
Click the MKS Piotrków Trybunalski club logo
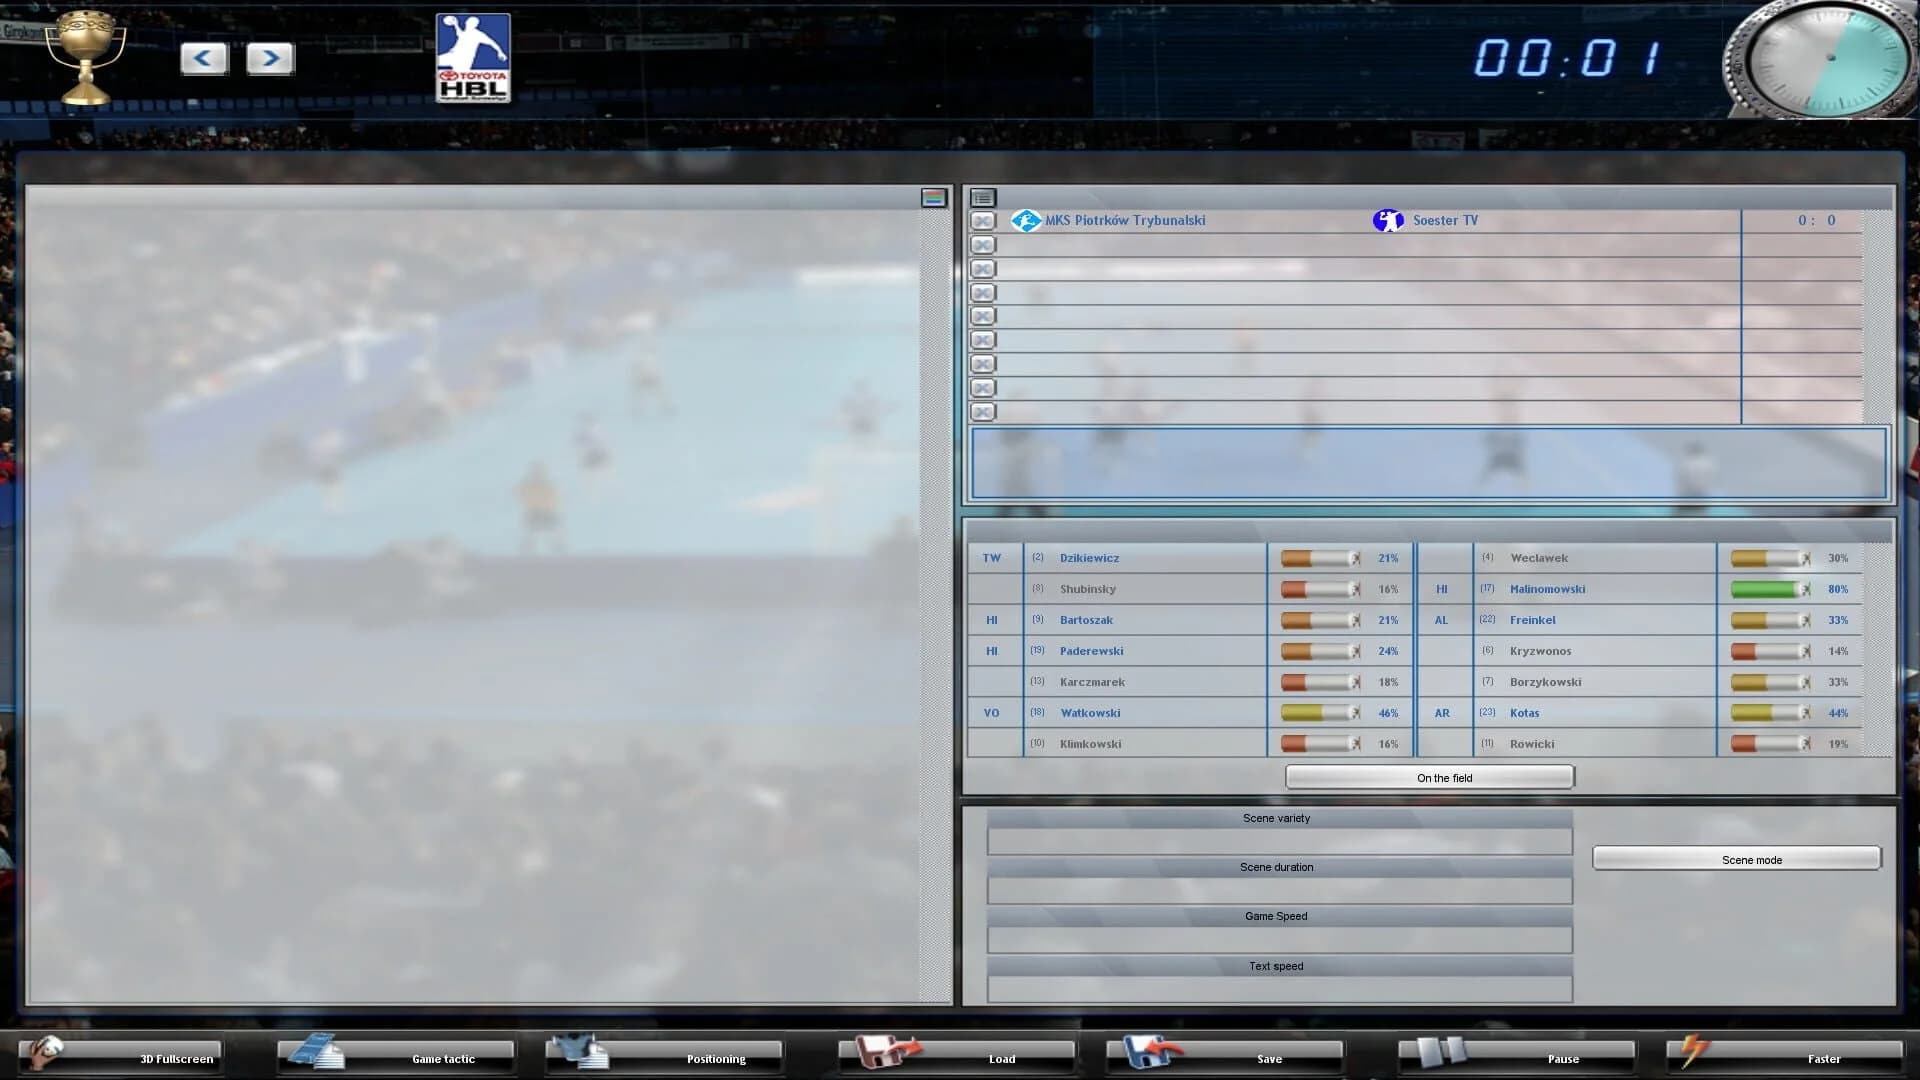(1026, 220)
